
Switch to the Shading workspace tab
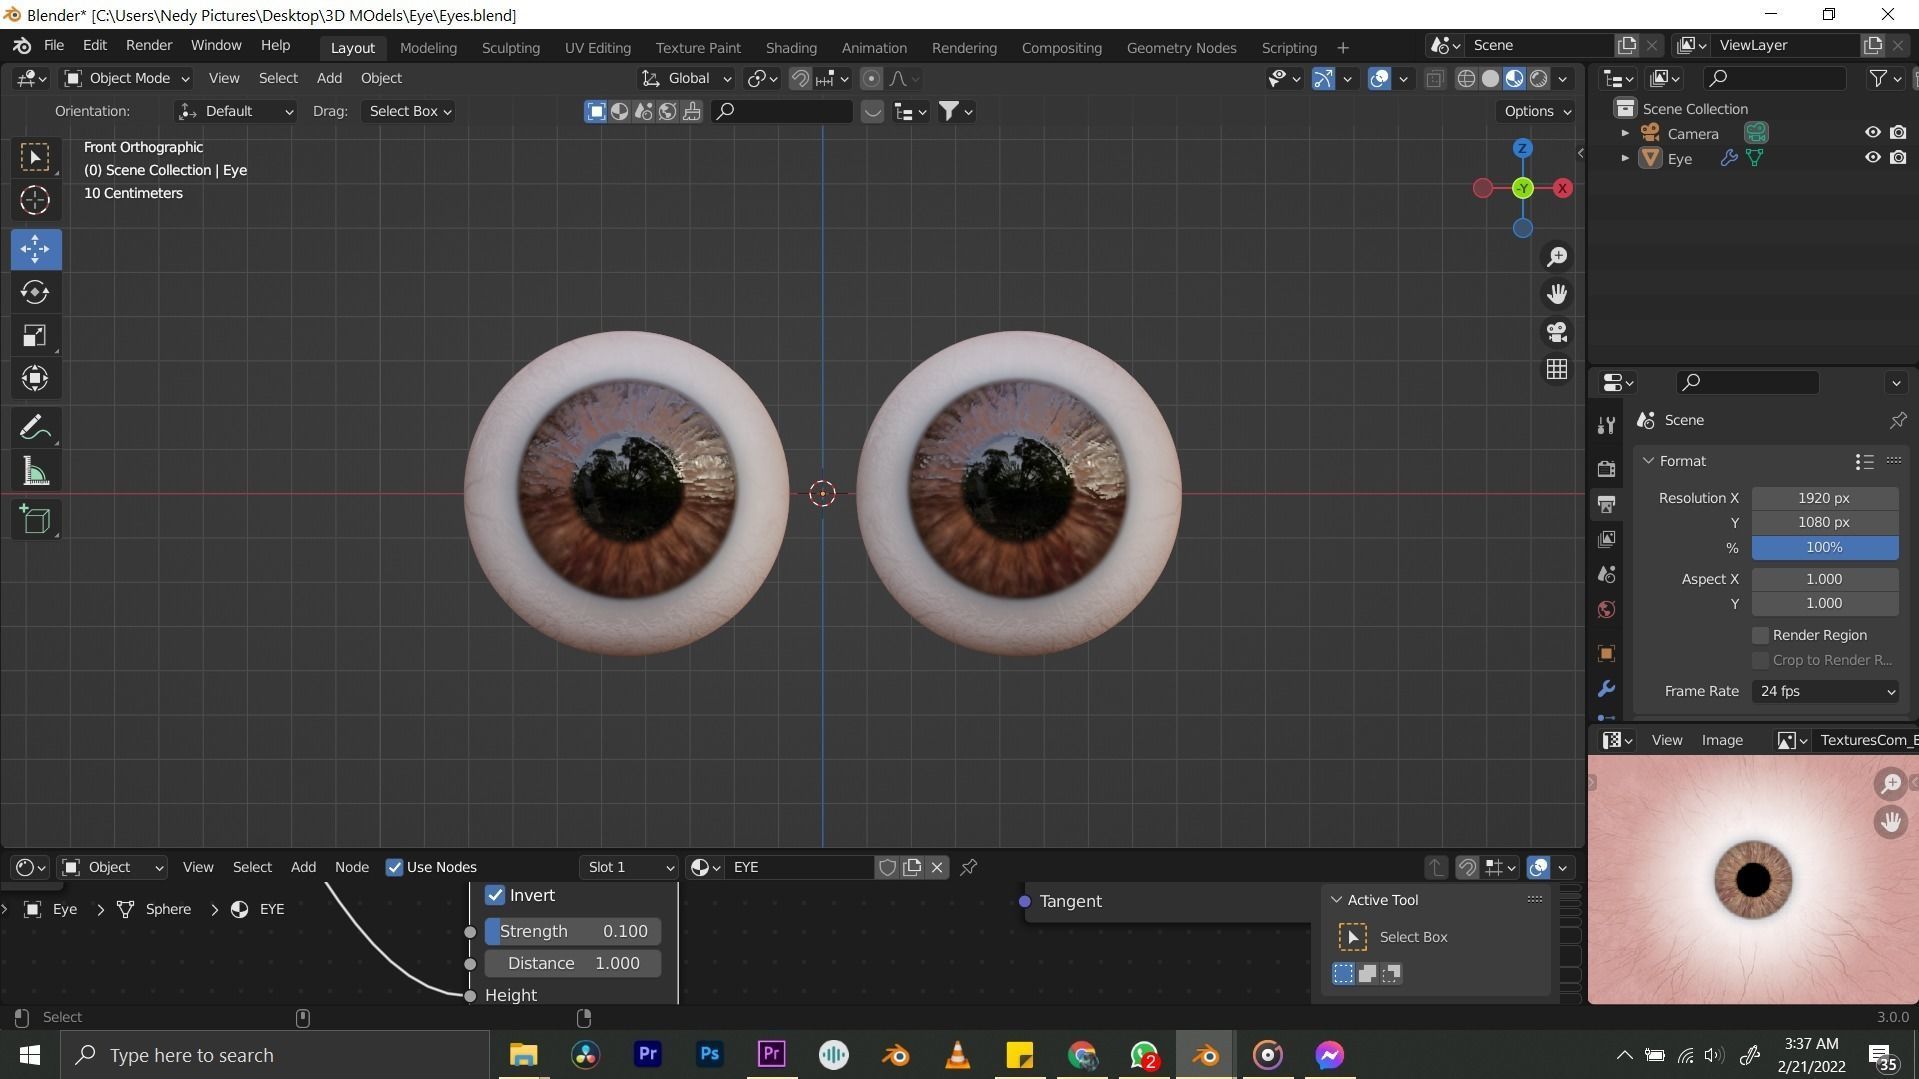click(791, 47)
